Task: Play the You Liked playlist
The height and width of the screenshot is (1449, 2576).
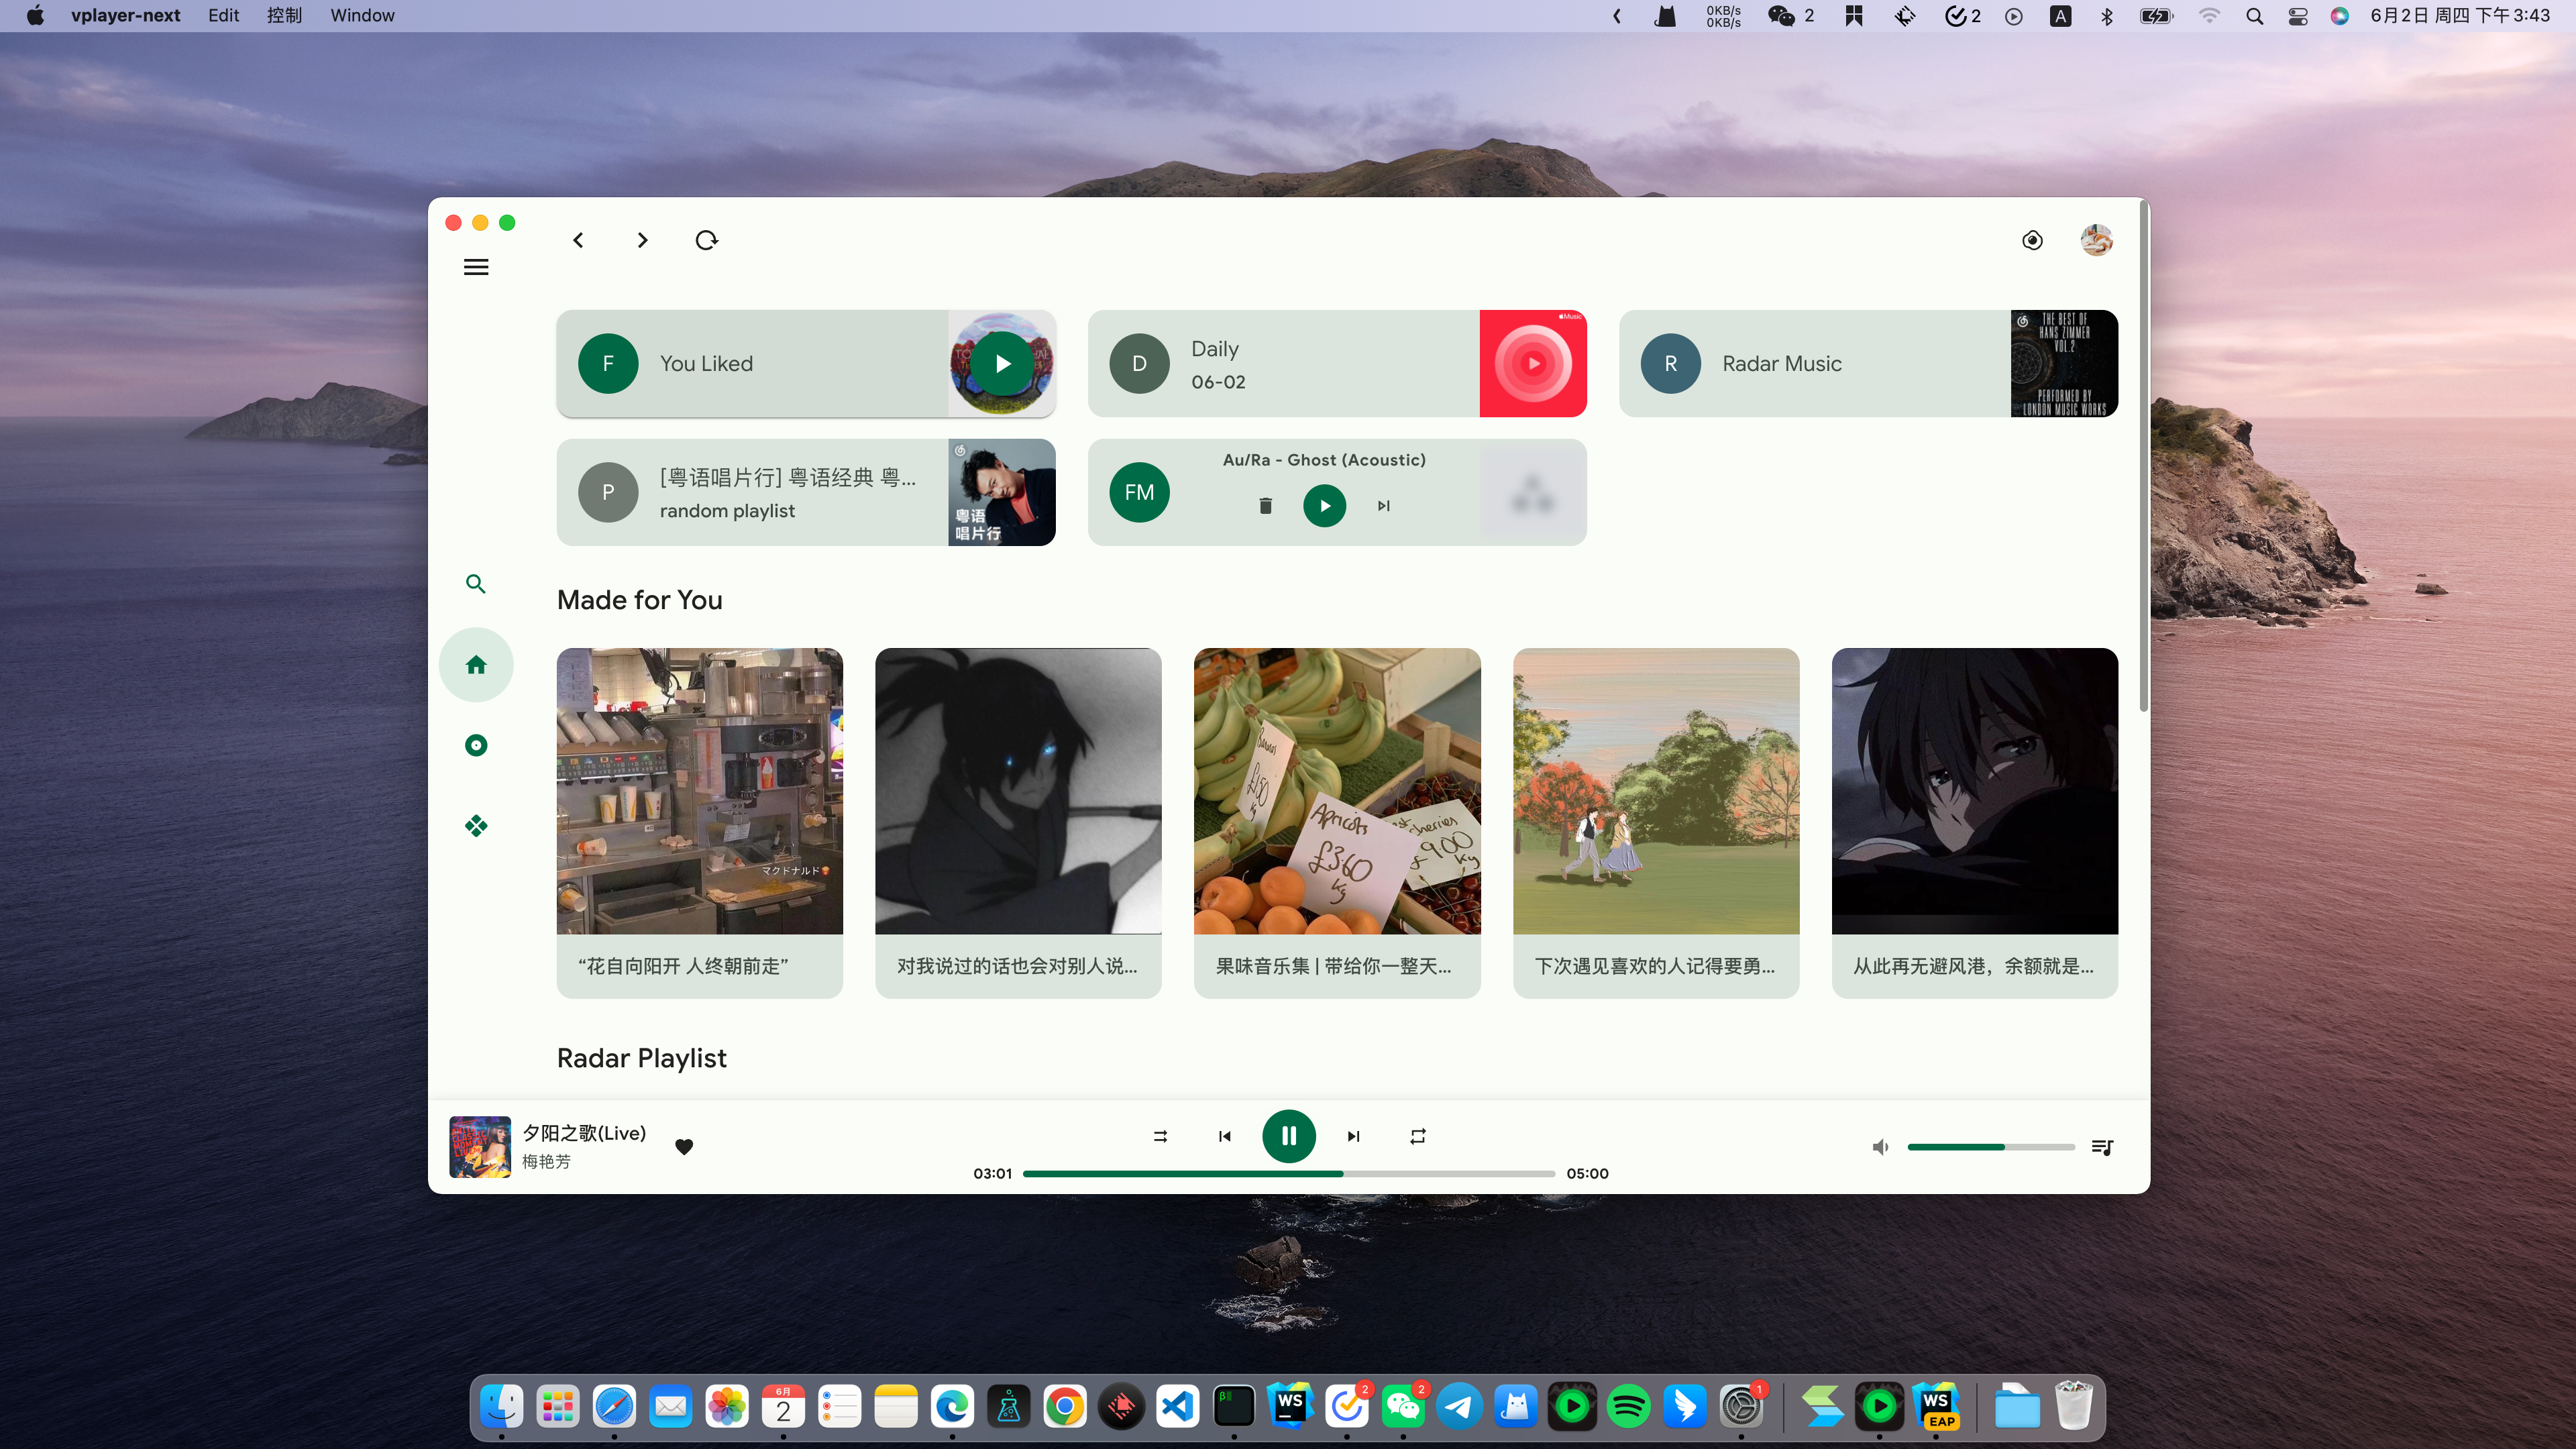Action: (x=1002, y=364)
